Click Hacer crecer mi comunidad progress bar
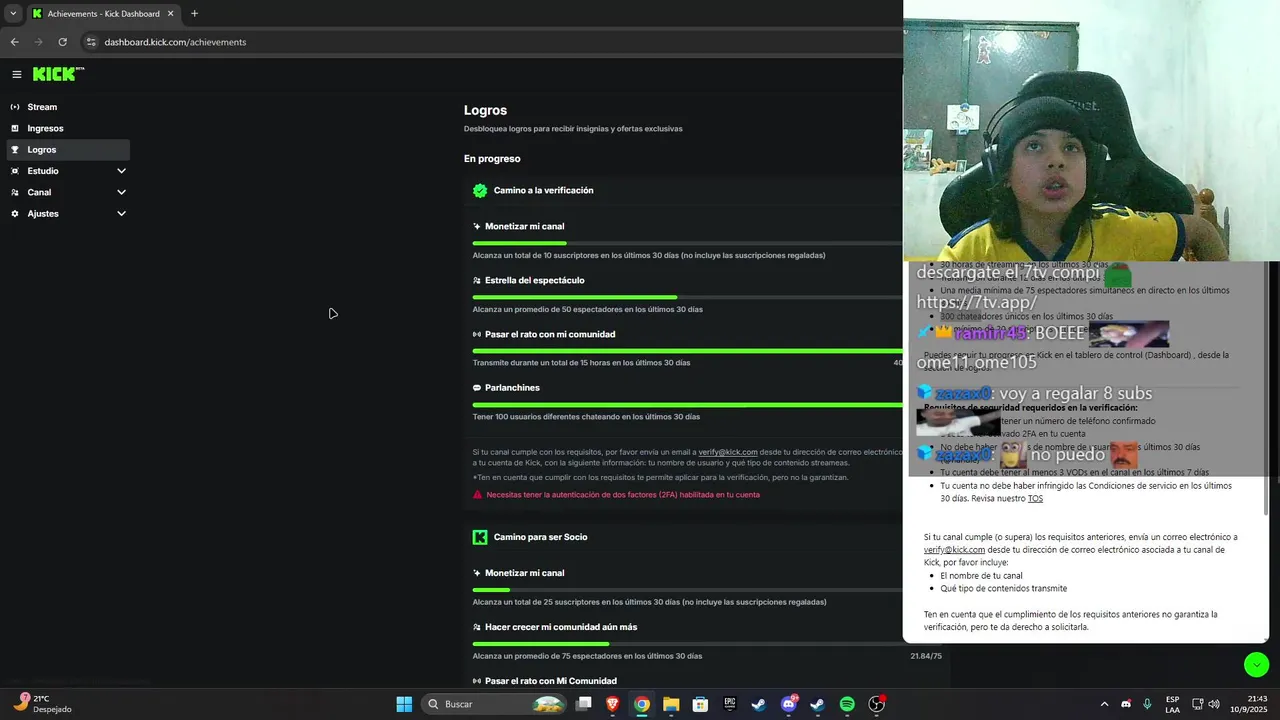Image resolution: width=1280 pixels, height=720 pixels. 688,644
